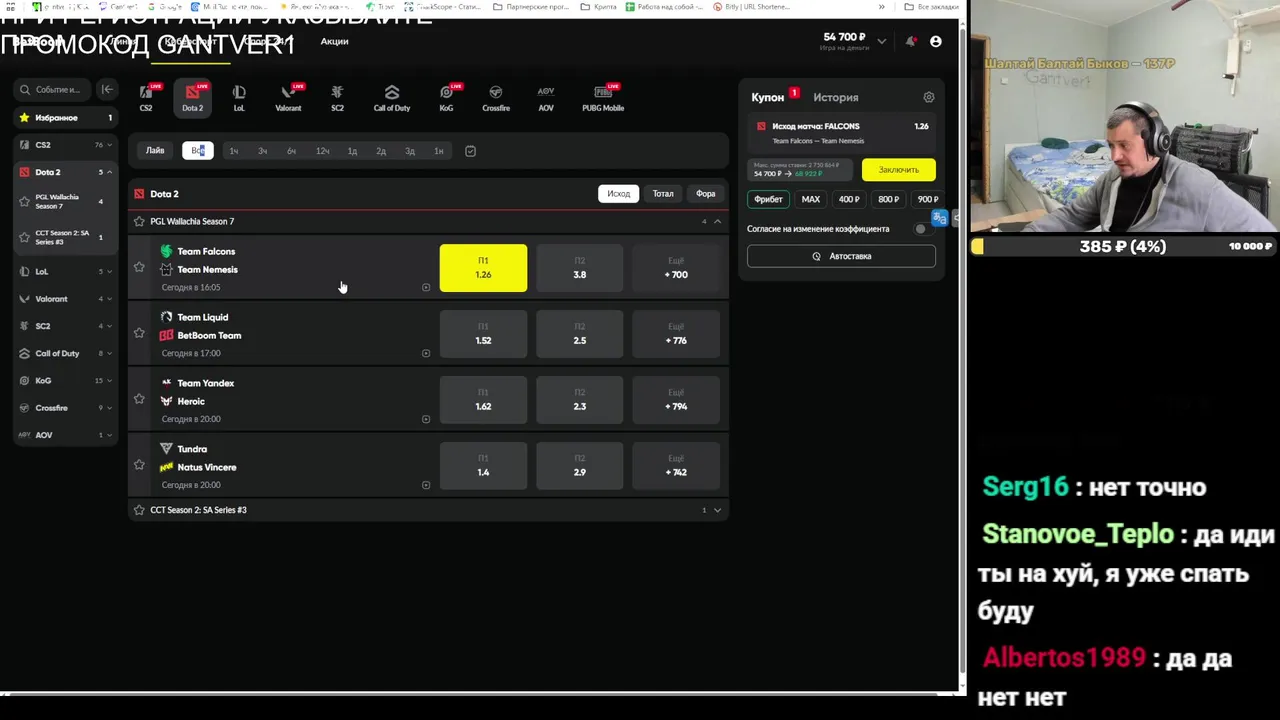Open stats icon for Team Yandex match
The height and width of the screenshot is (720, 1280).
(x=426, y=419)
